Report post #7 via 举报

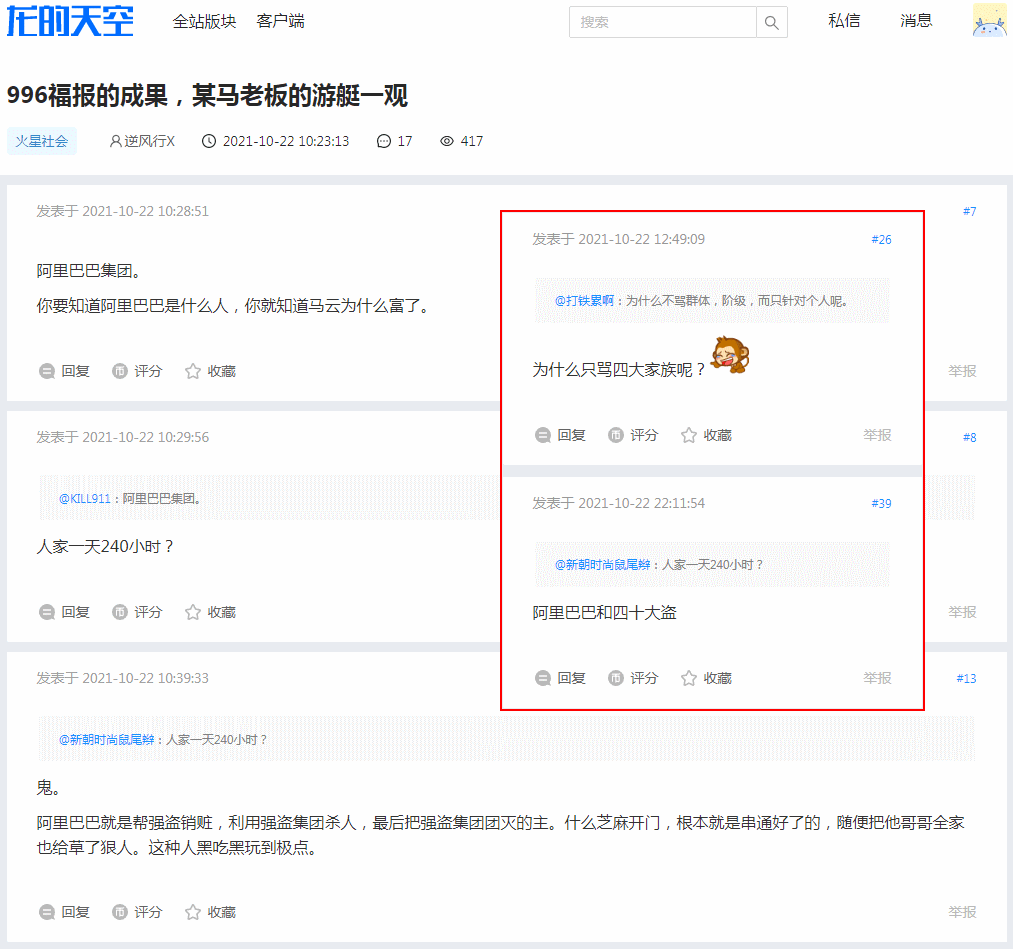[962, 371]
